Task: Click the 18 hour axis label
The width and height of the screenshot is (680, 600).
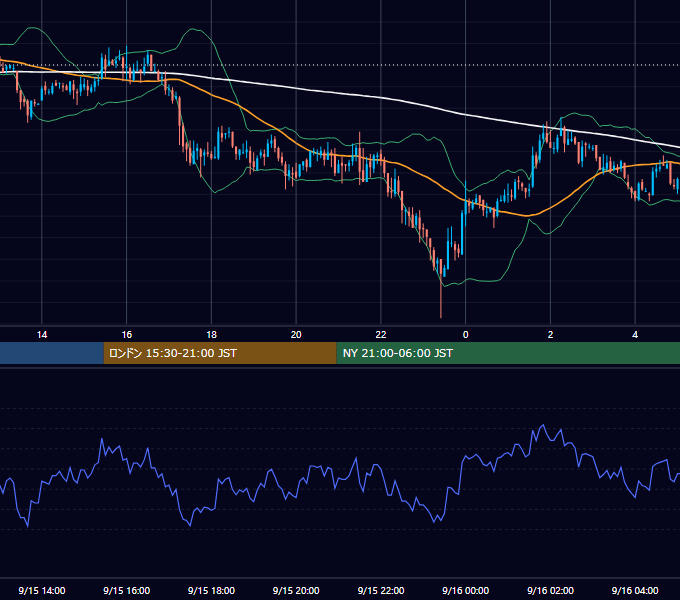Action: [x=211, y=335]
